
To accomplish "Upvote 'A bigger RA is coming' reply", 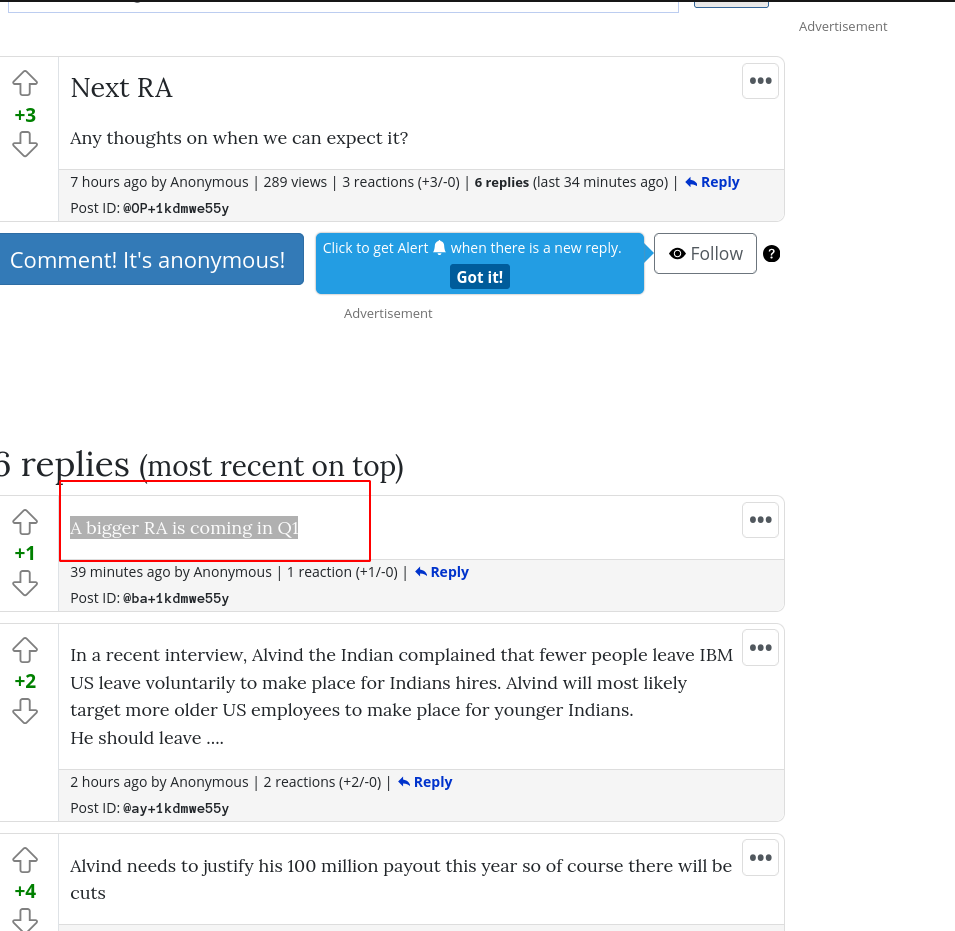I will coord(25,522).
